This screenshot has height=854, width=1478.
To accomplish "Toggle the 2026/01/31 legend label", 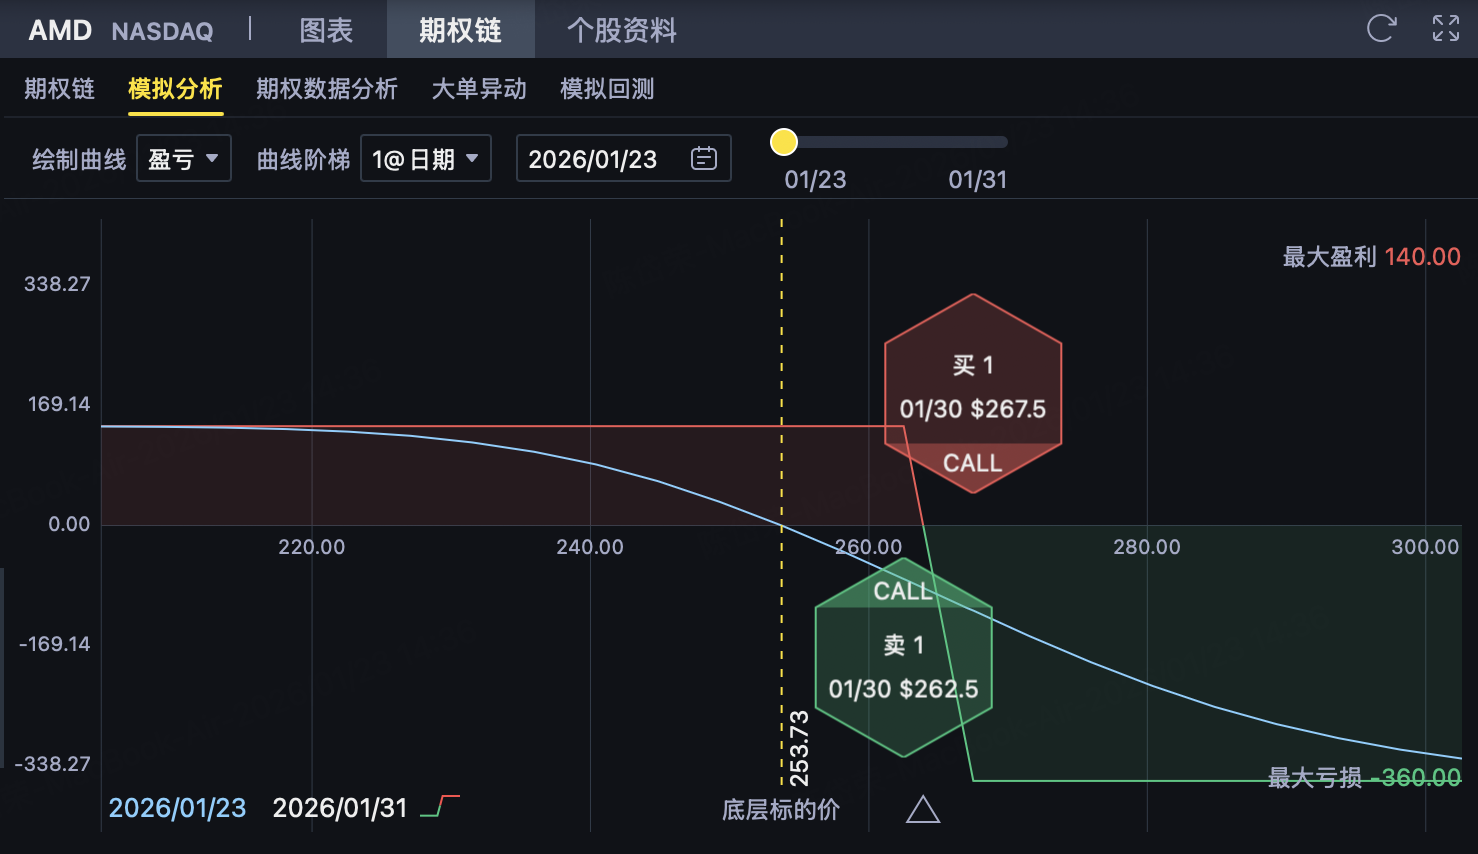I will click(340, 808).
